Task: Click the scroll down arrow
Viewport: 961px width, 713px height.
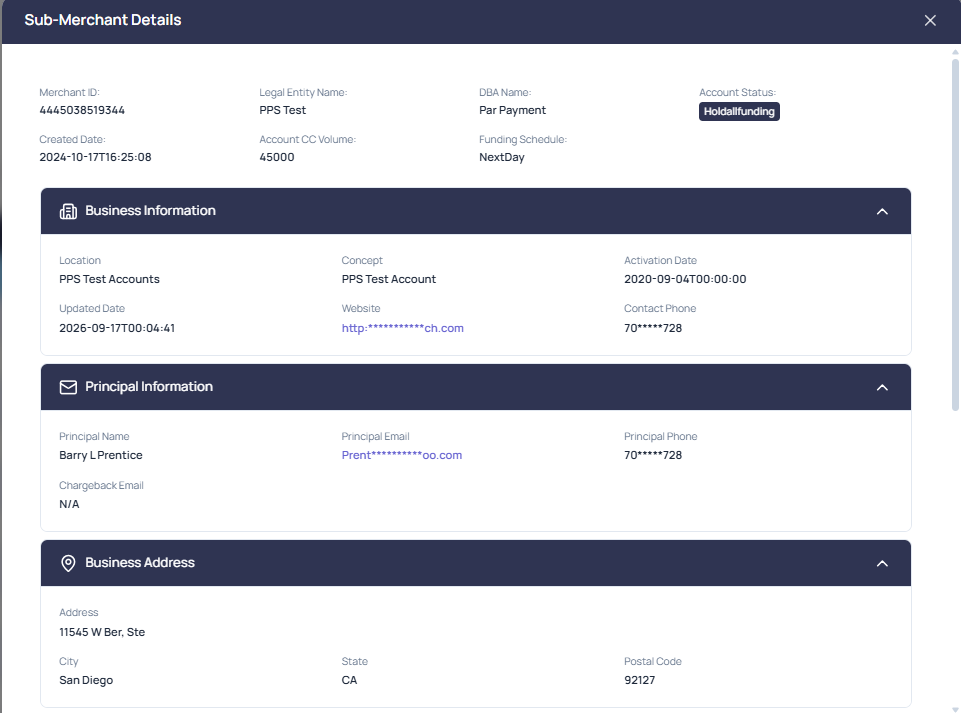Action: pyautogui.click(x=955, y=709)
